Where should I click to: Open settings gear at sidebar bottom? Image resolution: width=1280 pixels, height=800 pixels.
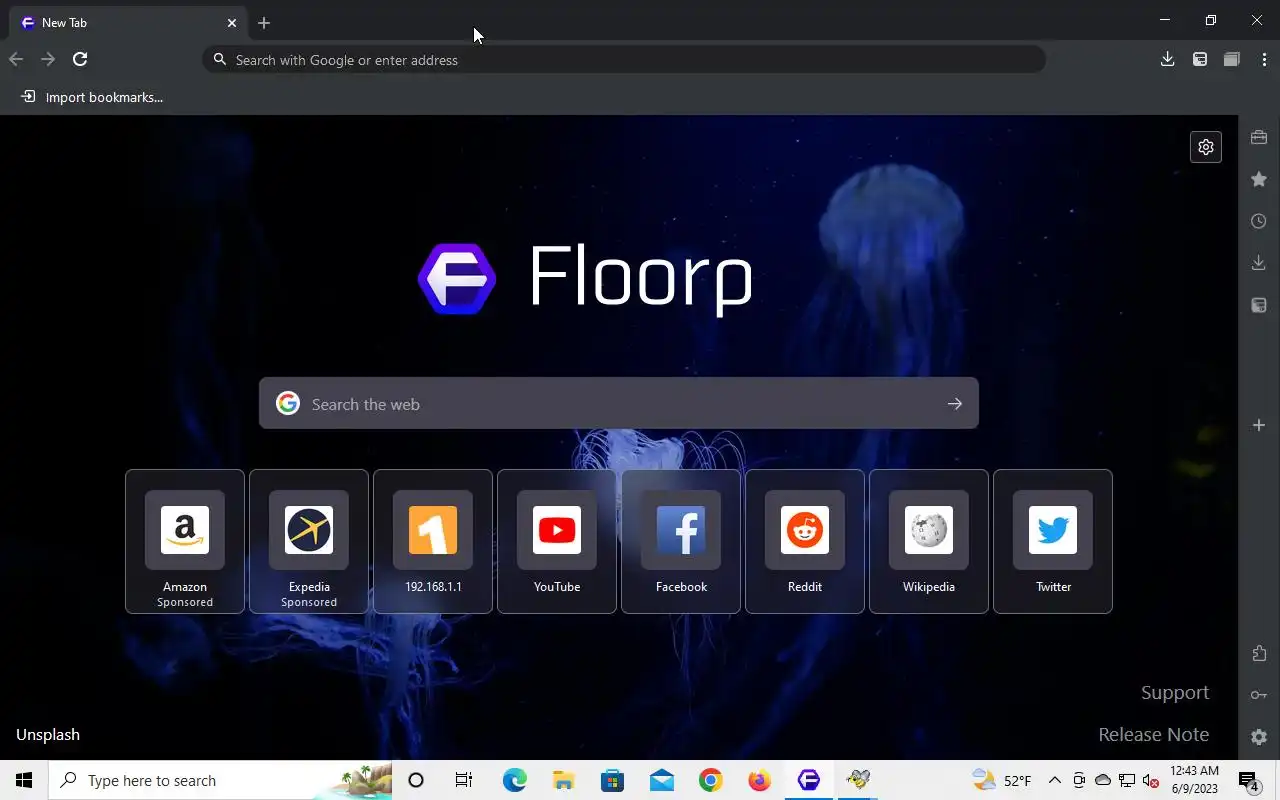pos(1259,737)
